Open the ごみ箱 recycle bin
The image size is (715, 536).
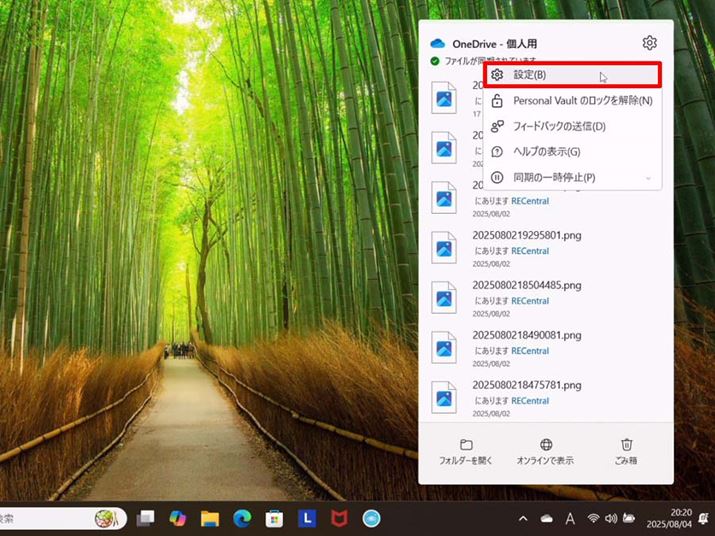tap(626, 451)
